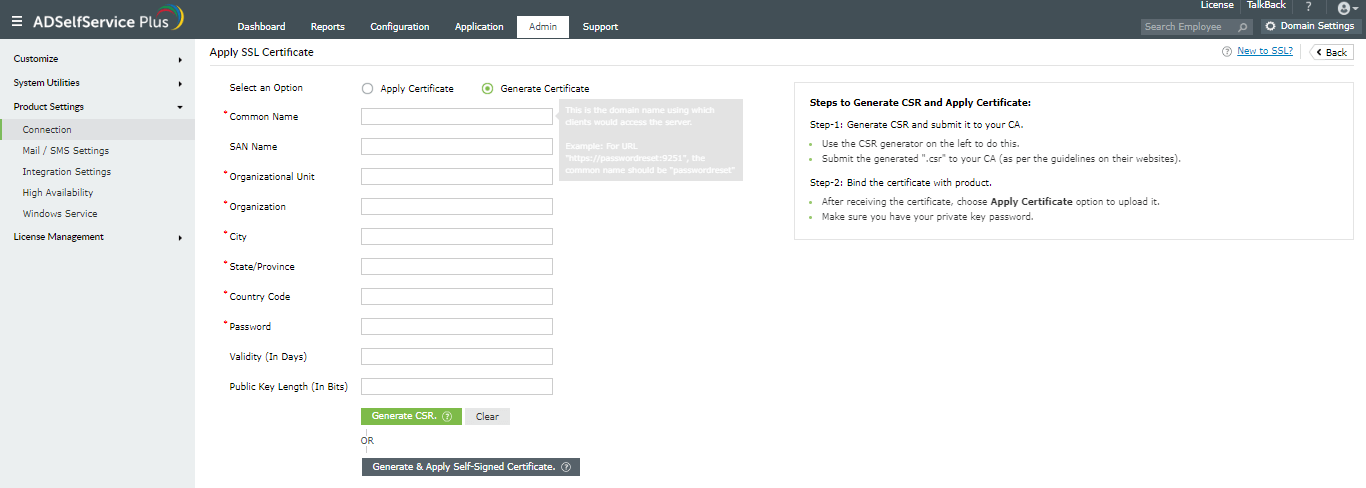Select the Generate Certificate radio option
Image resolution: width=1366 pixels, height=488 pixels.
point(487,88)
